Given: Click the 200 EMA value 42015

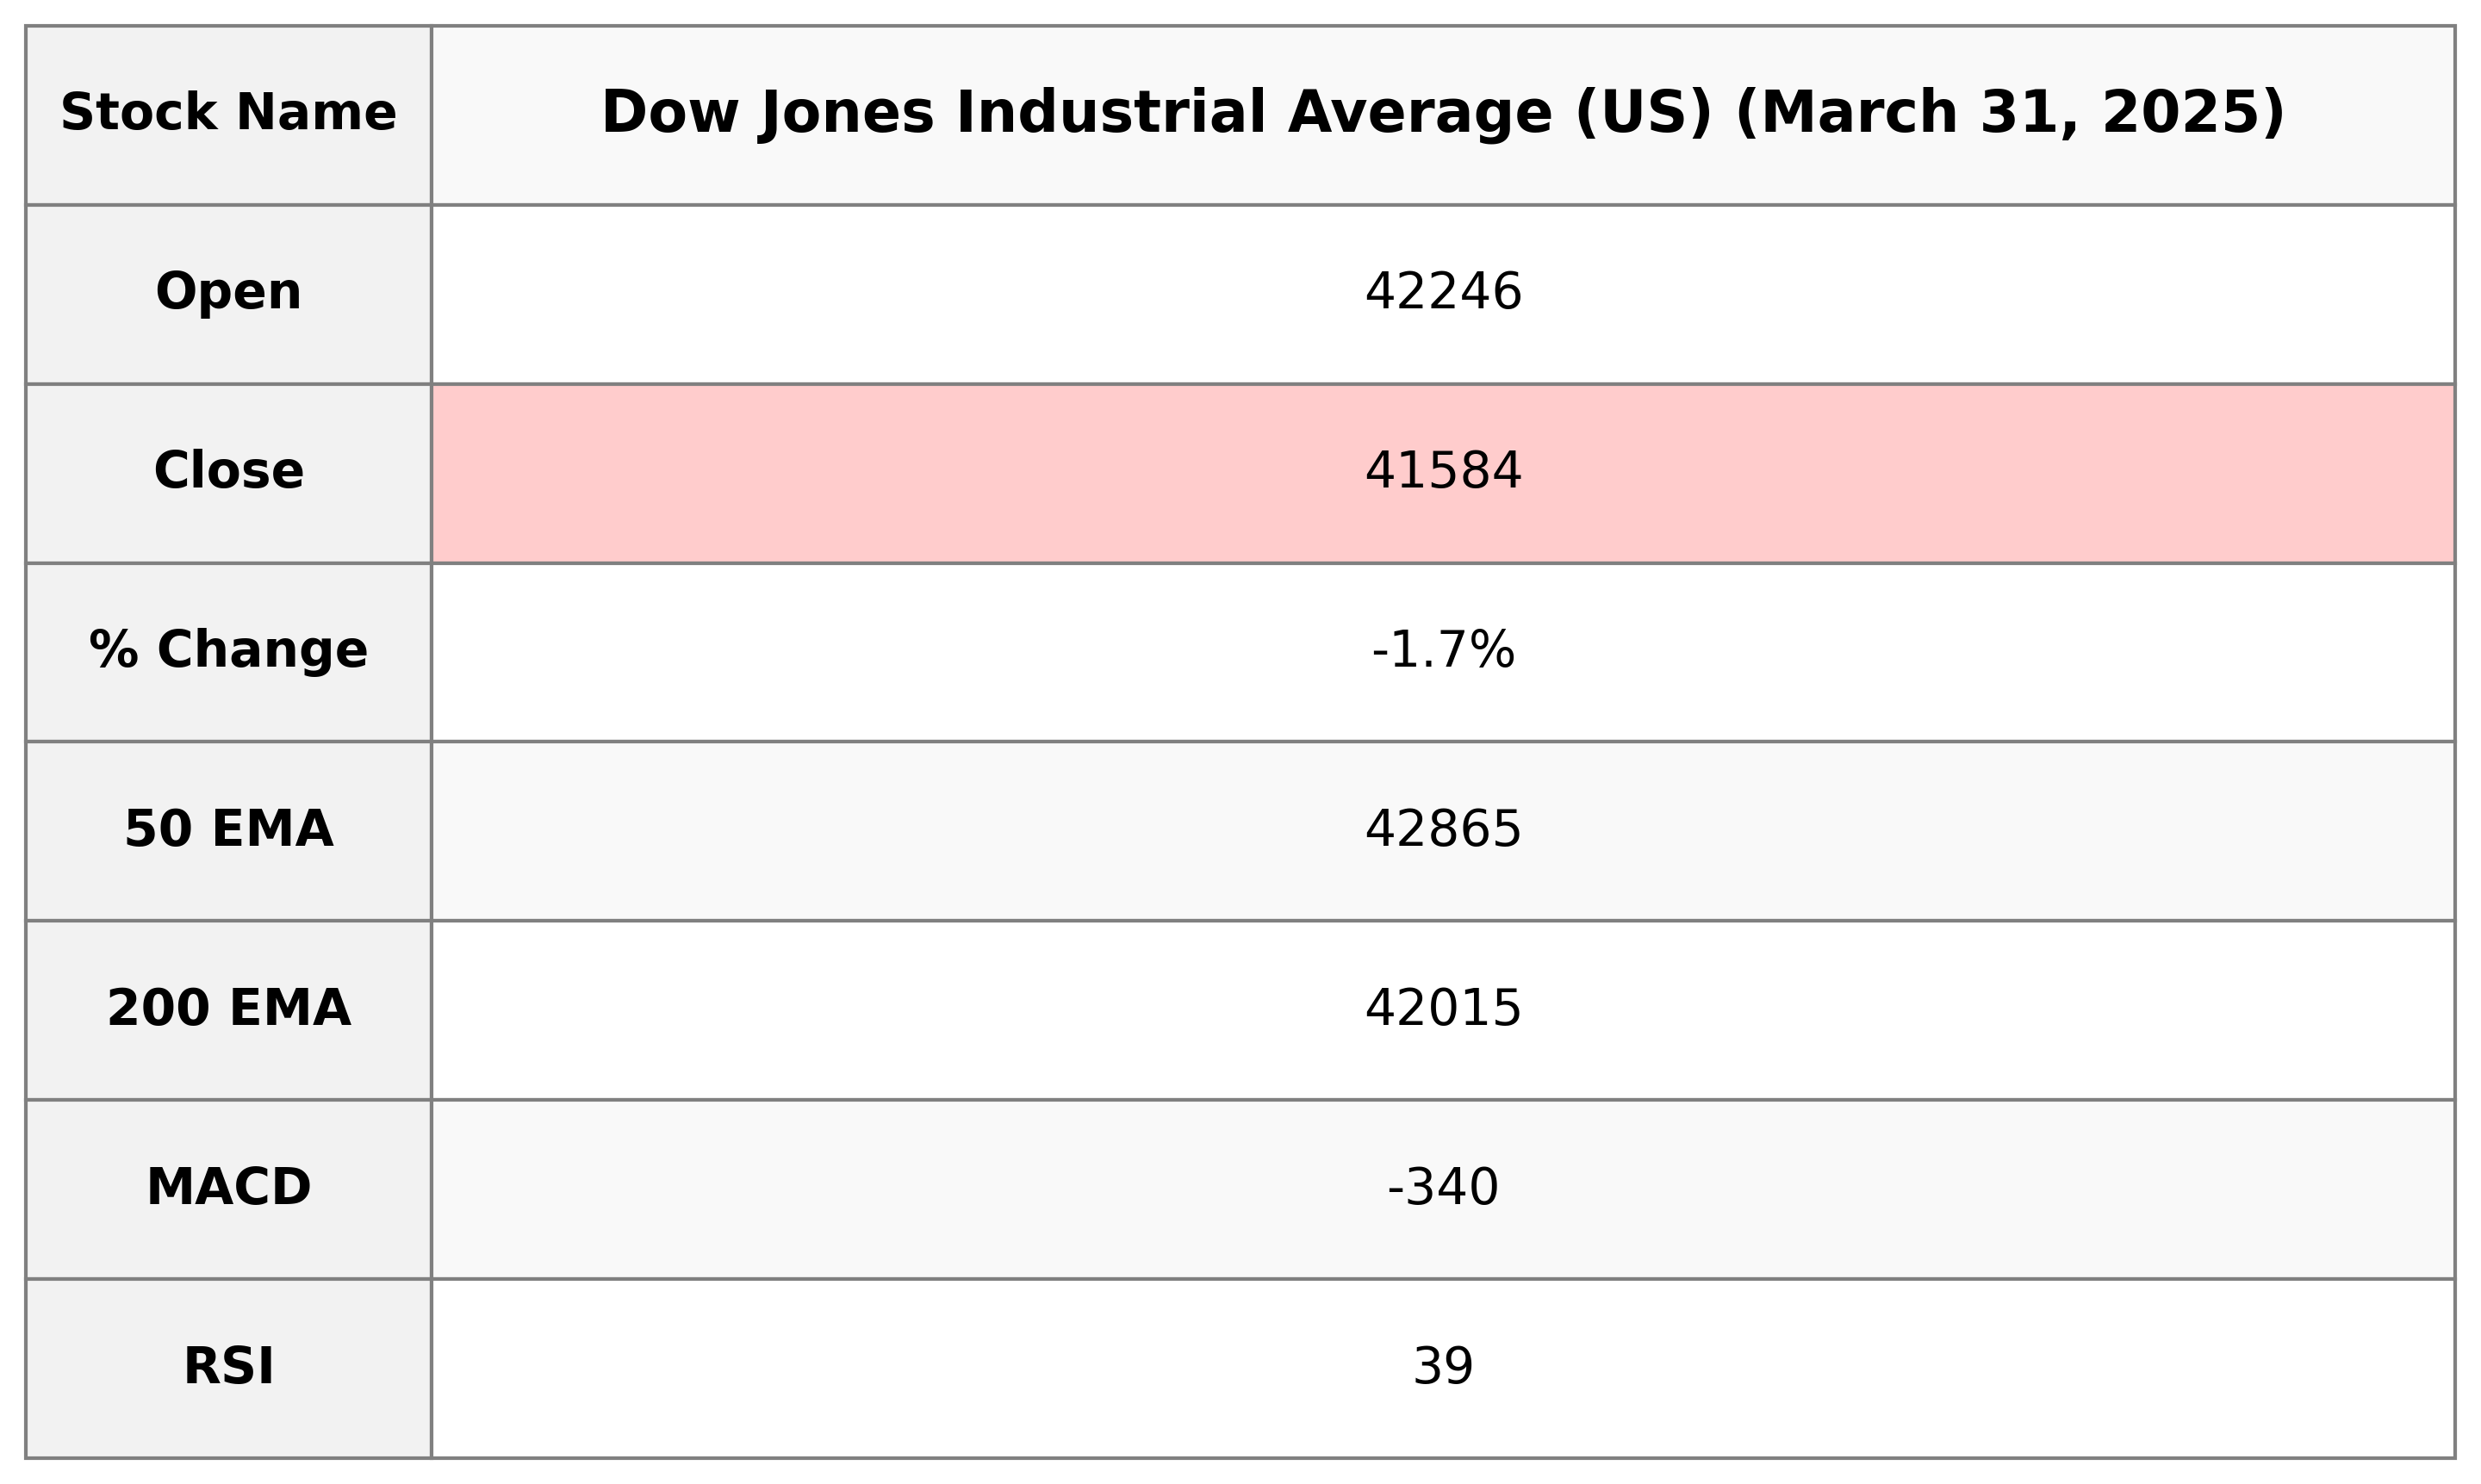Looking at the screenshot, I should [x=1442, y=1009].
